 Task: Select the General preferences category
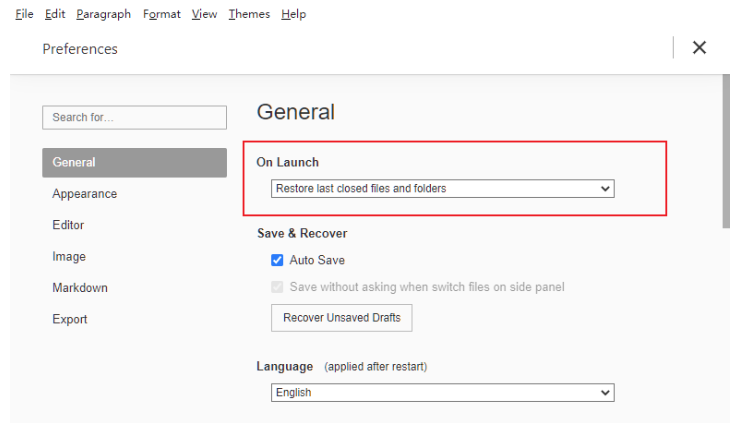click(134, 162)
